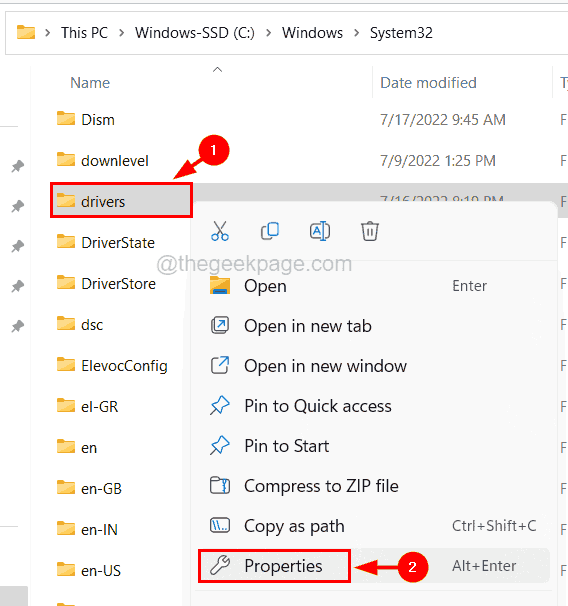
Task: Click the downlevel folder icon
Action: [x=66, y=159]
